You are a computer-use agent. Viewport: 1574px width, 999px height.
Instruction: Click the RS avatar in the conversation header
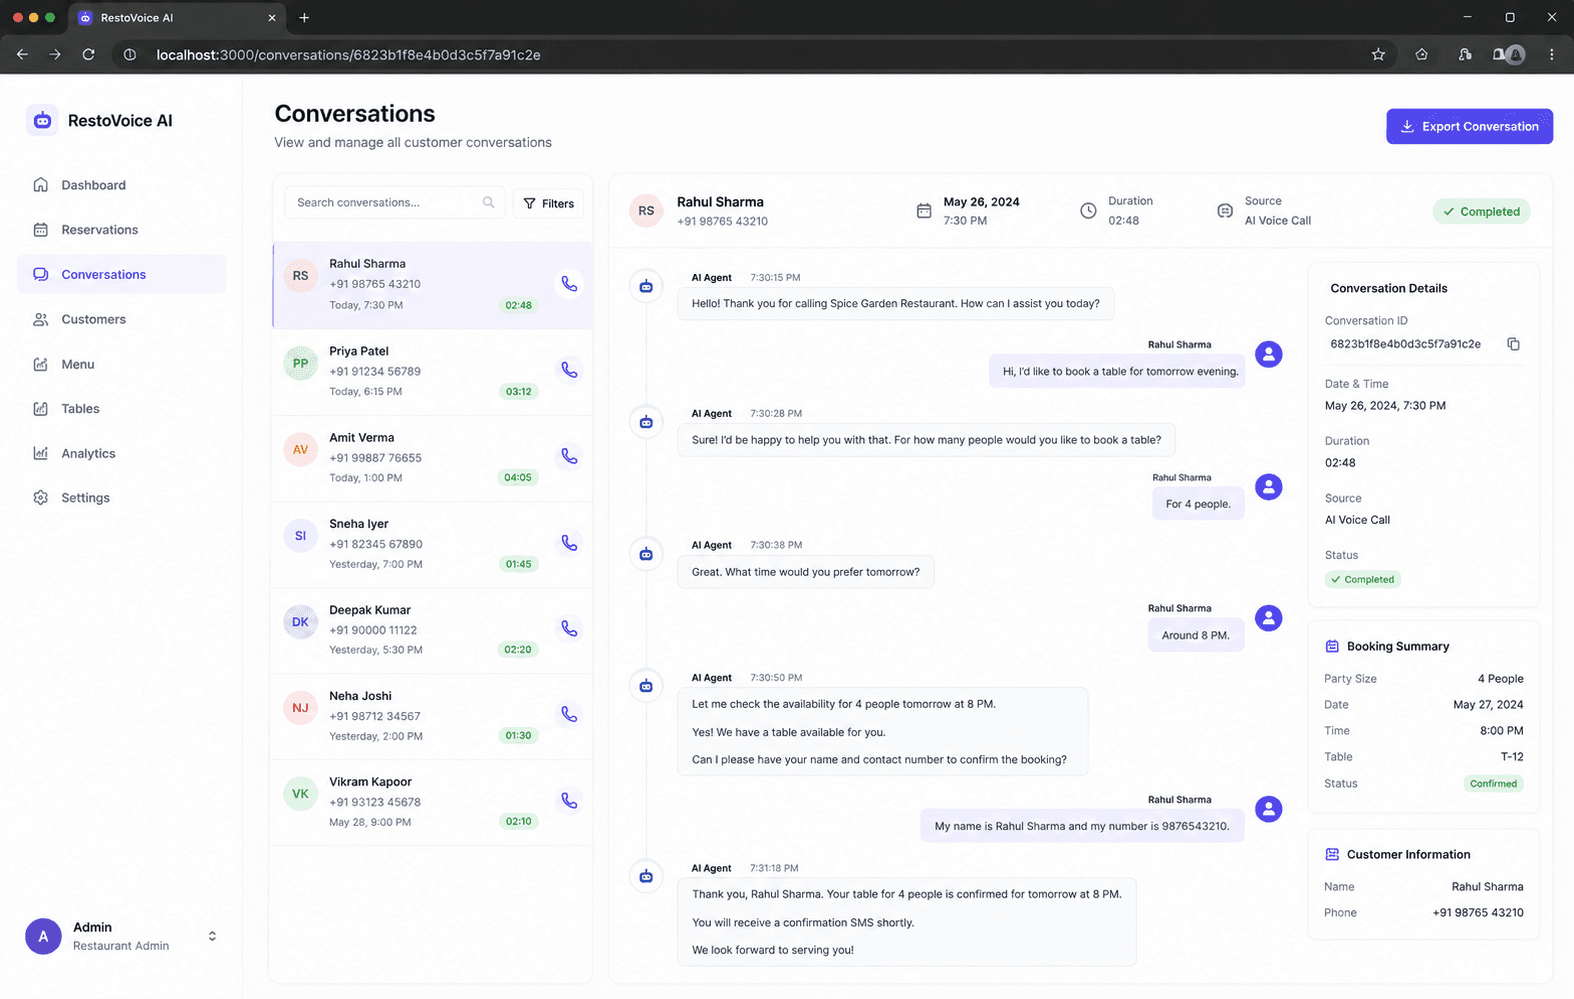[646, 211]
